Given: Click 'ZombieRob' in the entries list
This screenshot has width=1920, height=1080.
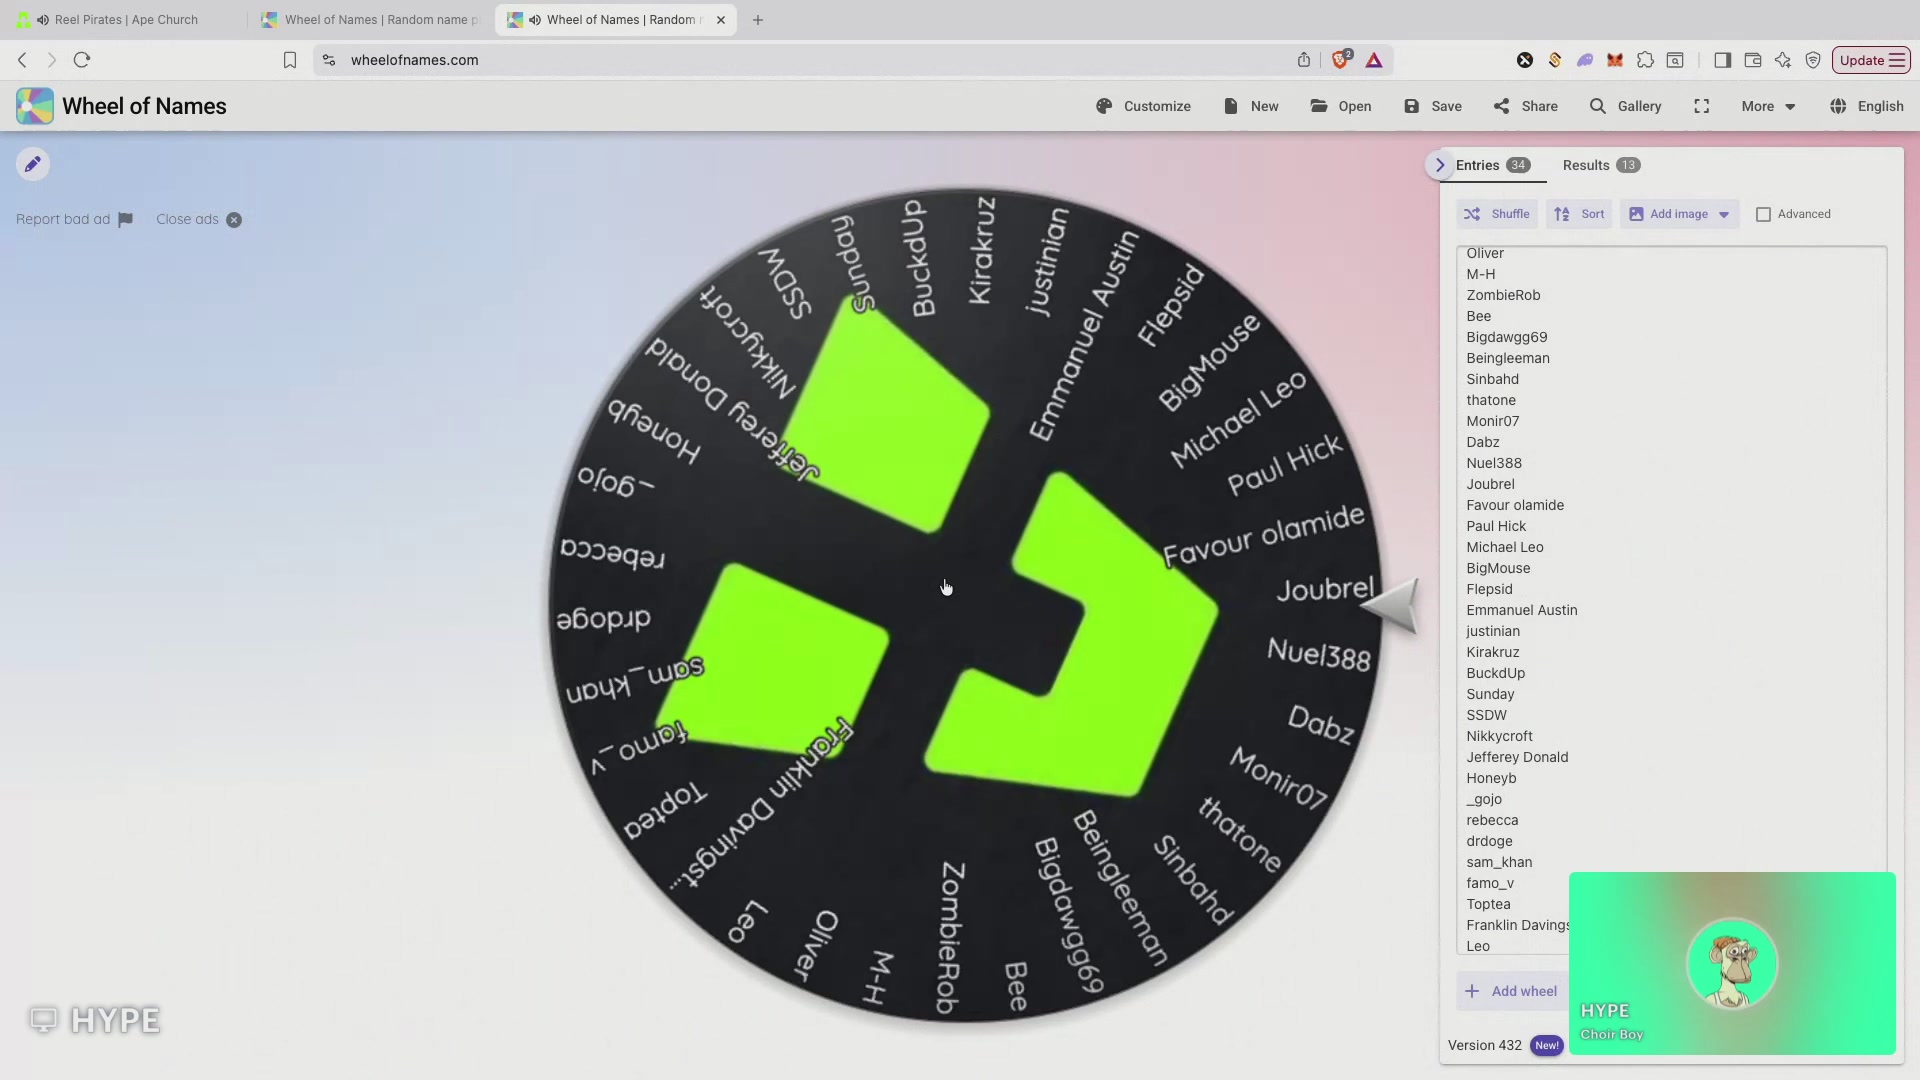Looking at the screenshot, I should (1503, 295).
